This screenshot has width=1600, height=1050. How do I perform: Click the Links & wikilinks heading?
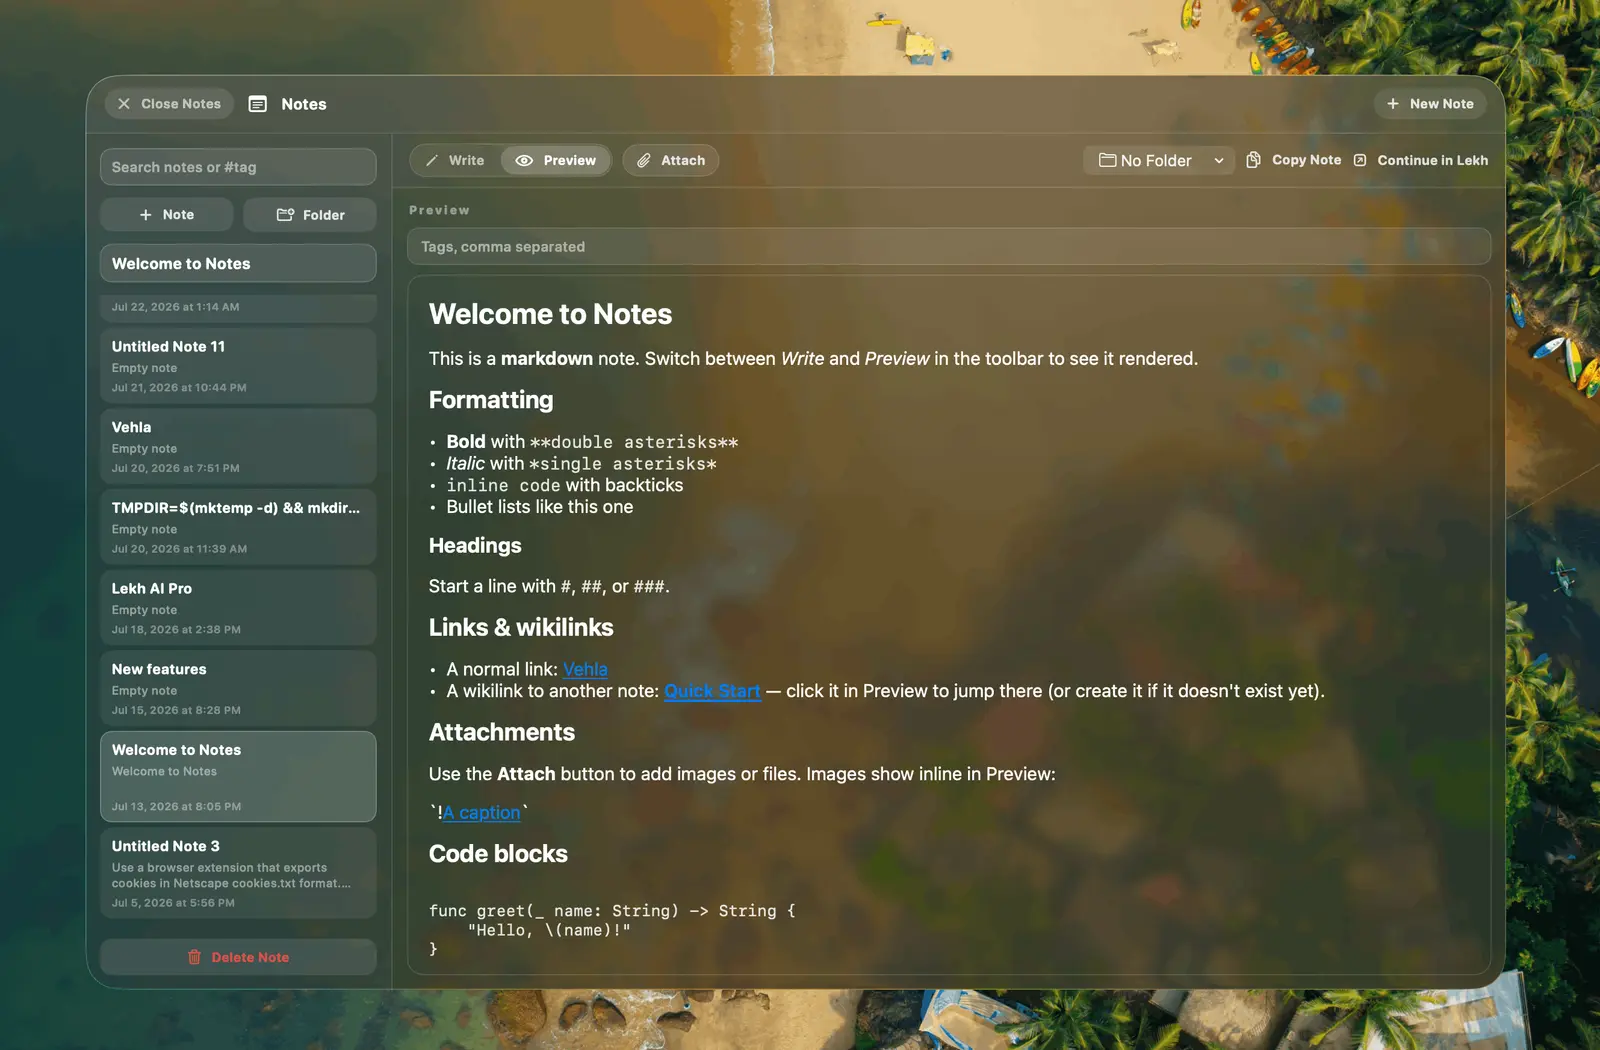(521, 628)
